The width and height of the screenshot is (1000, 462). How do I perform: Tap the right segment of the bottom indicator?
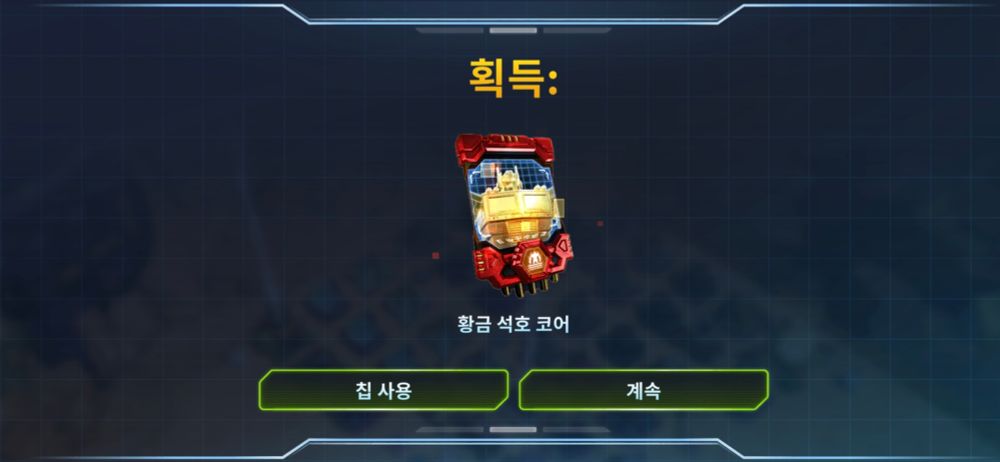point(575,429)
